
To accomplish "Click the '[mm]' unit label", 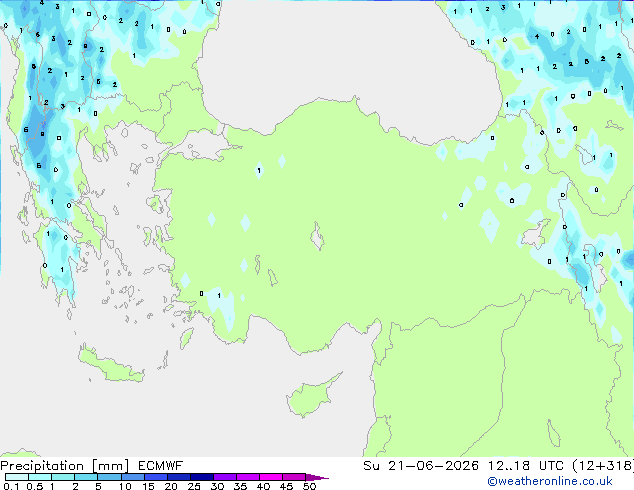I will [x=111, y=466].
